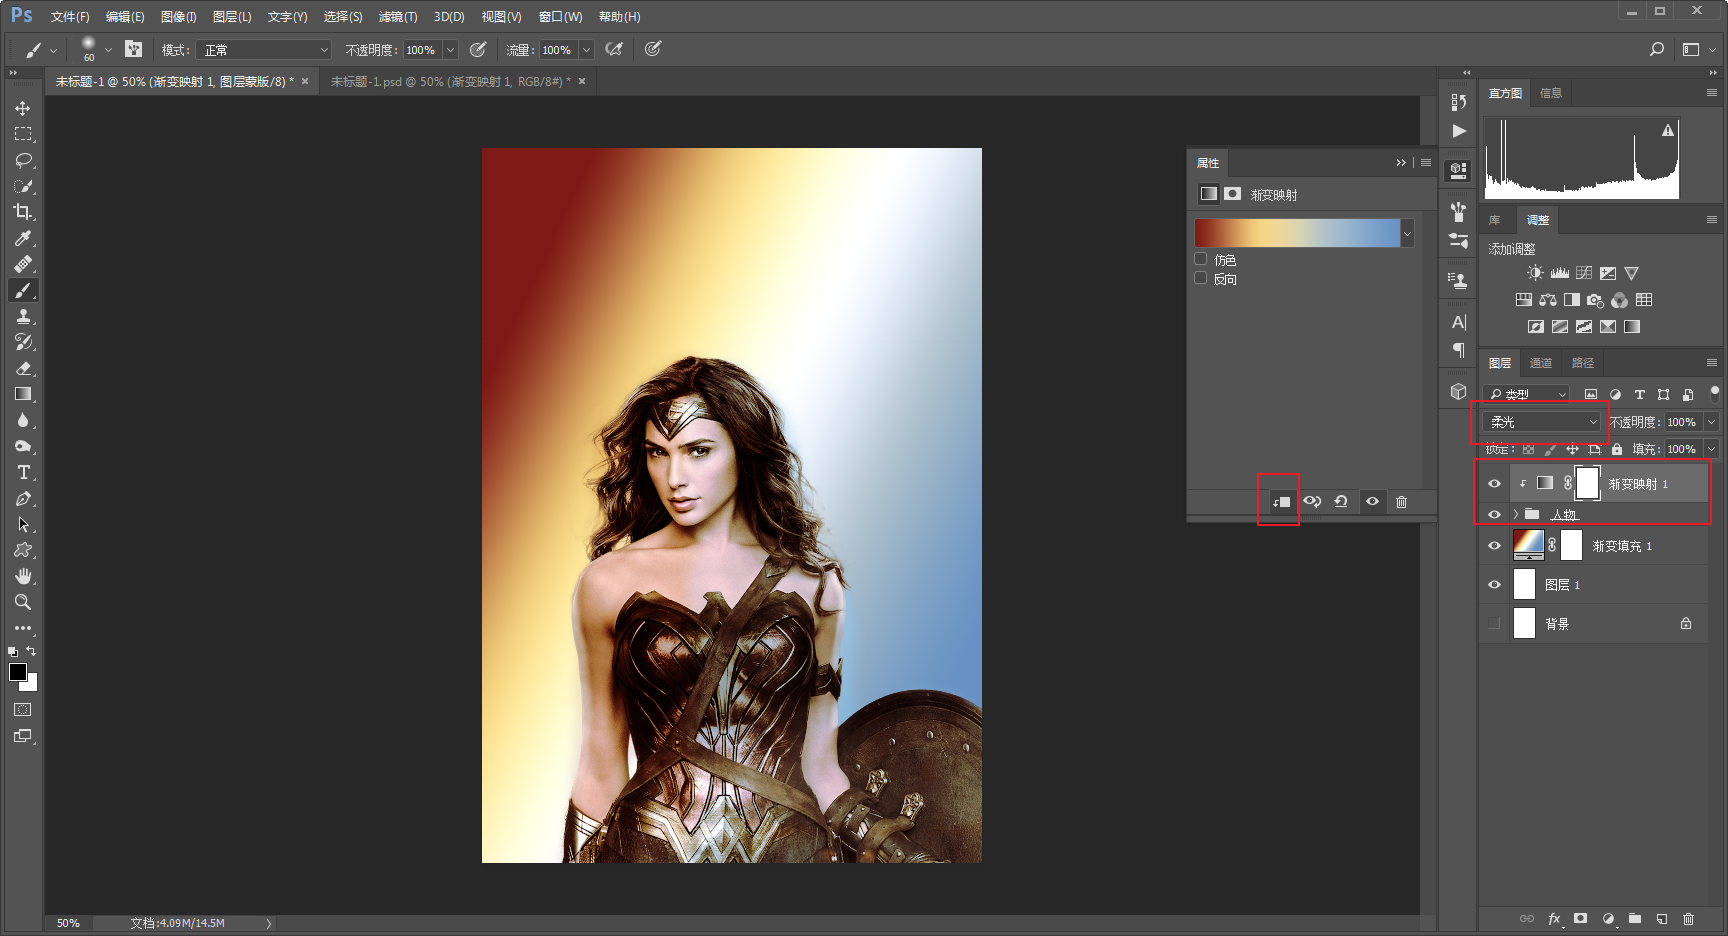The image size is (1728, 936).
Task: Open the brush preset picker arrow
Action: pos(108,49)
